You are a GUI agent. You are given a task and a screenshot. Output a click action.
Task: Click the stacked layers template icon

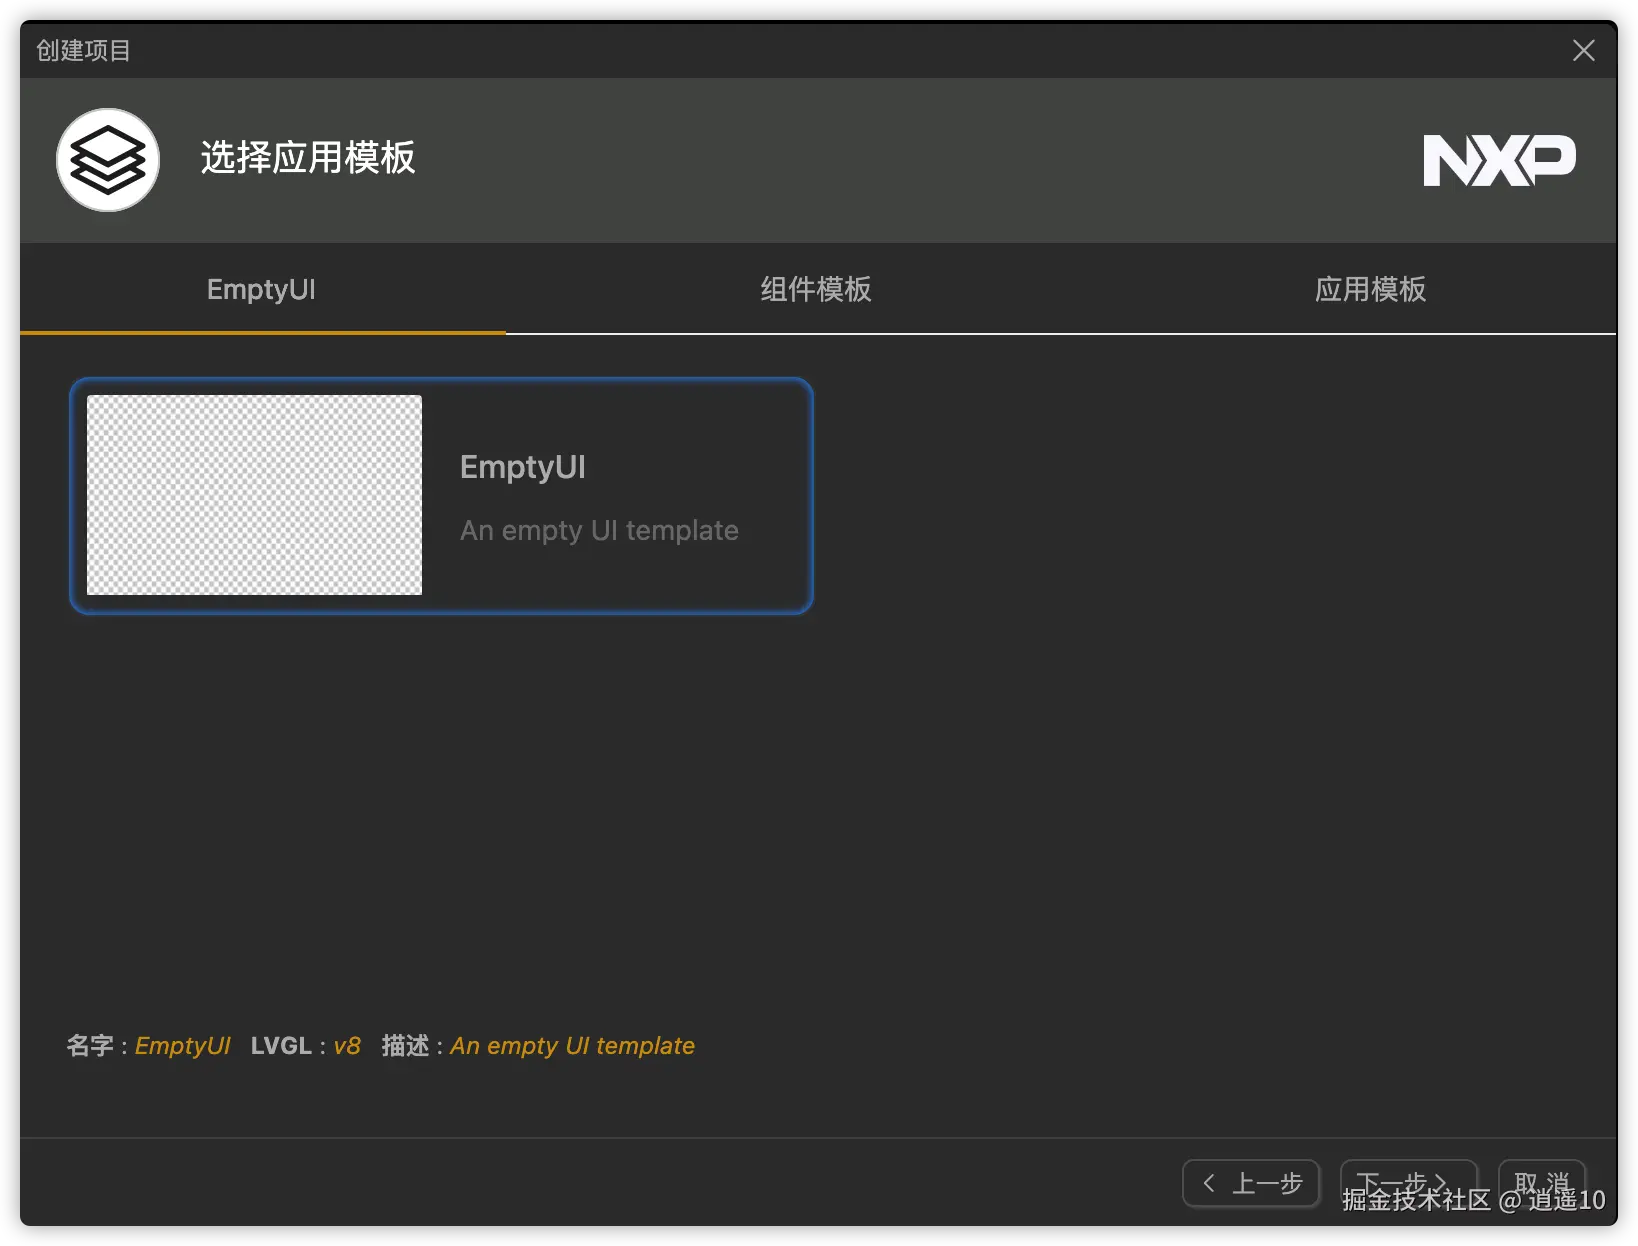click(108, 160)
